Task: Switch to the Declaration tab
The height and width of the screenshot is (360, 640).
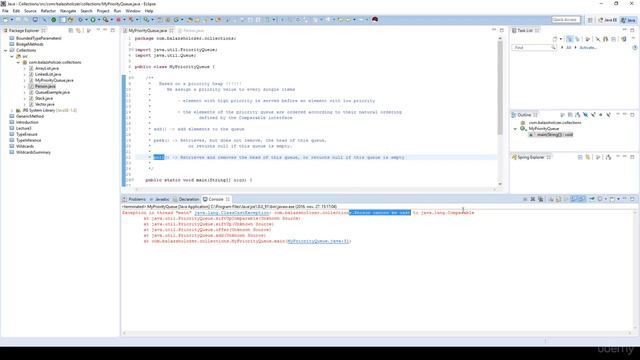Action: [186, 199]
